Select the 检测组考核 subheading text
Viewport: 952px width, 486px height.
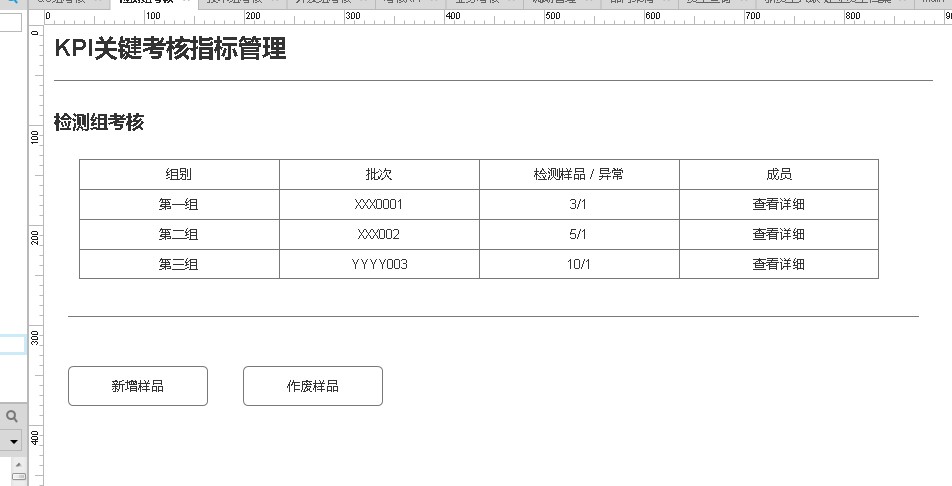pyautogui.click(x=99, y=122)
